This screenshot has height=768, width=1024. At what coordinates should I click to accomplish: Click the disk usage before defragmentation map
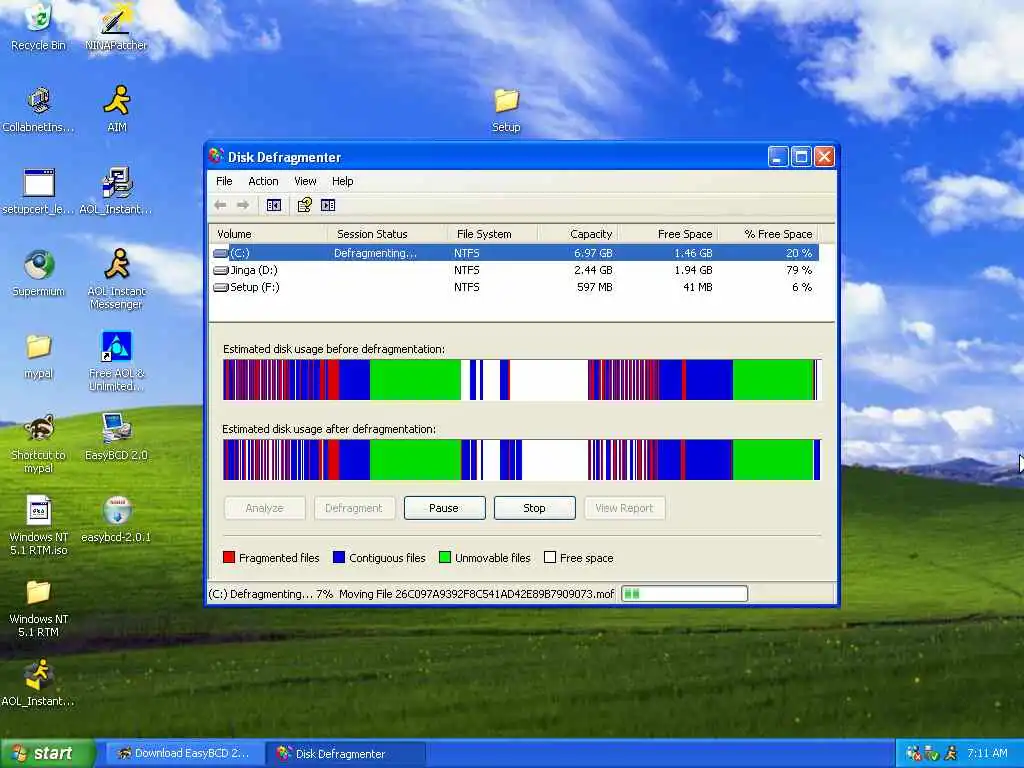(521, 379)
